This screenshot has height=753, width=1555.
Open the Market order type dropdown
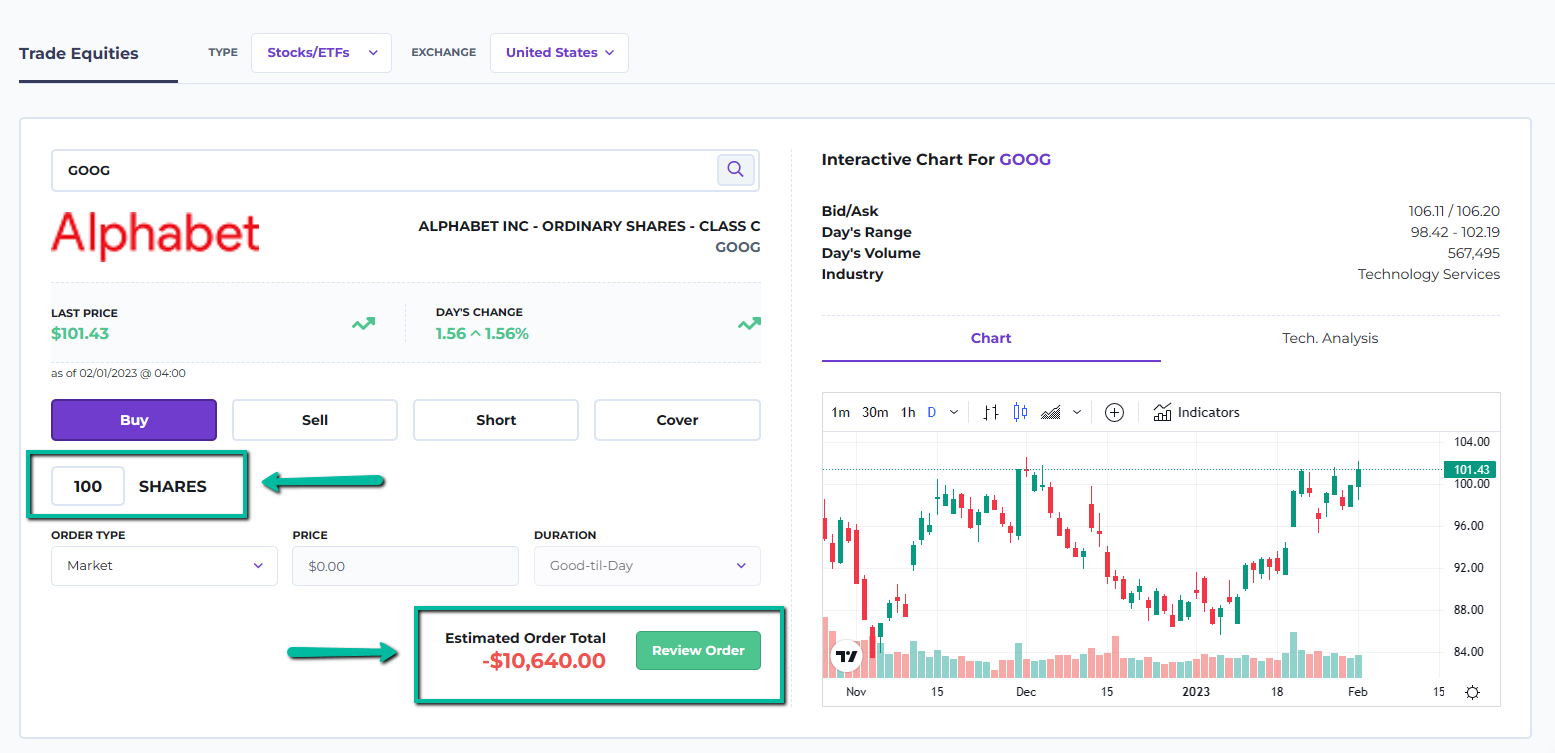coord(164,566)
